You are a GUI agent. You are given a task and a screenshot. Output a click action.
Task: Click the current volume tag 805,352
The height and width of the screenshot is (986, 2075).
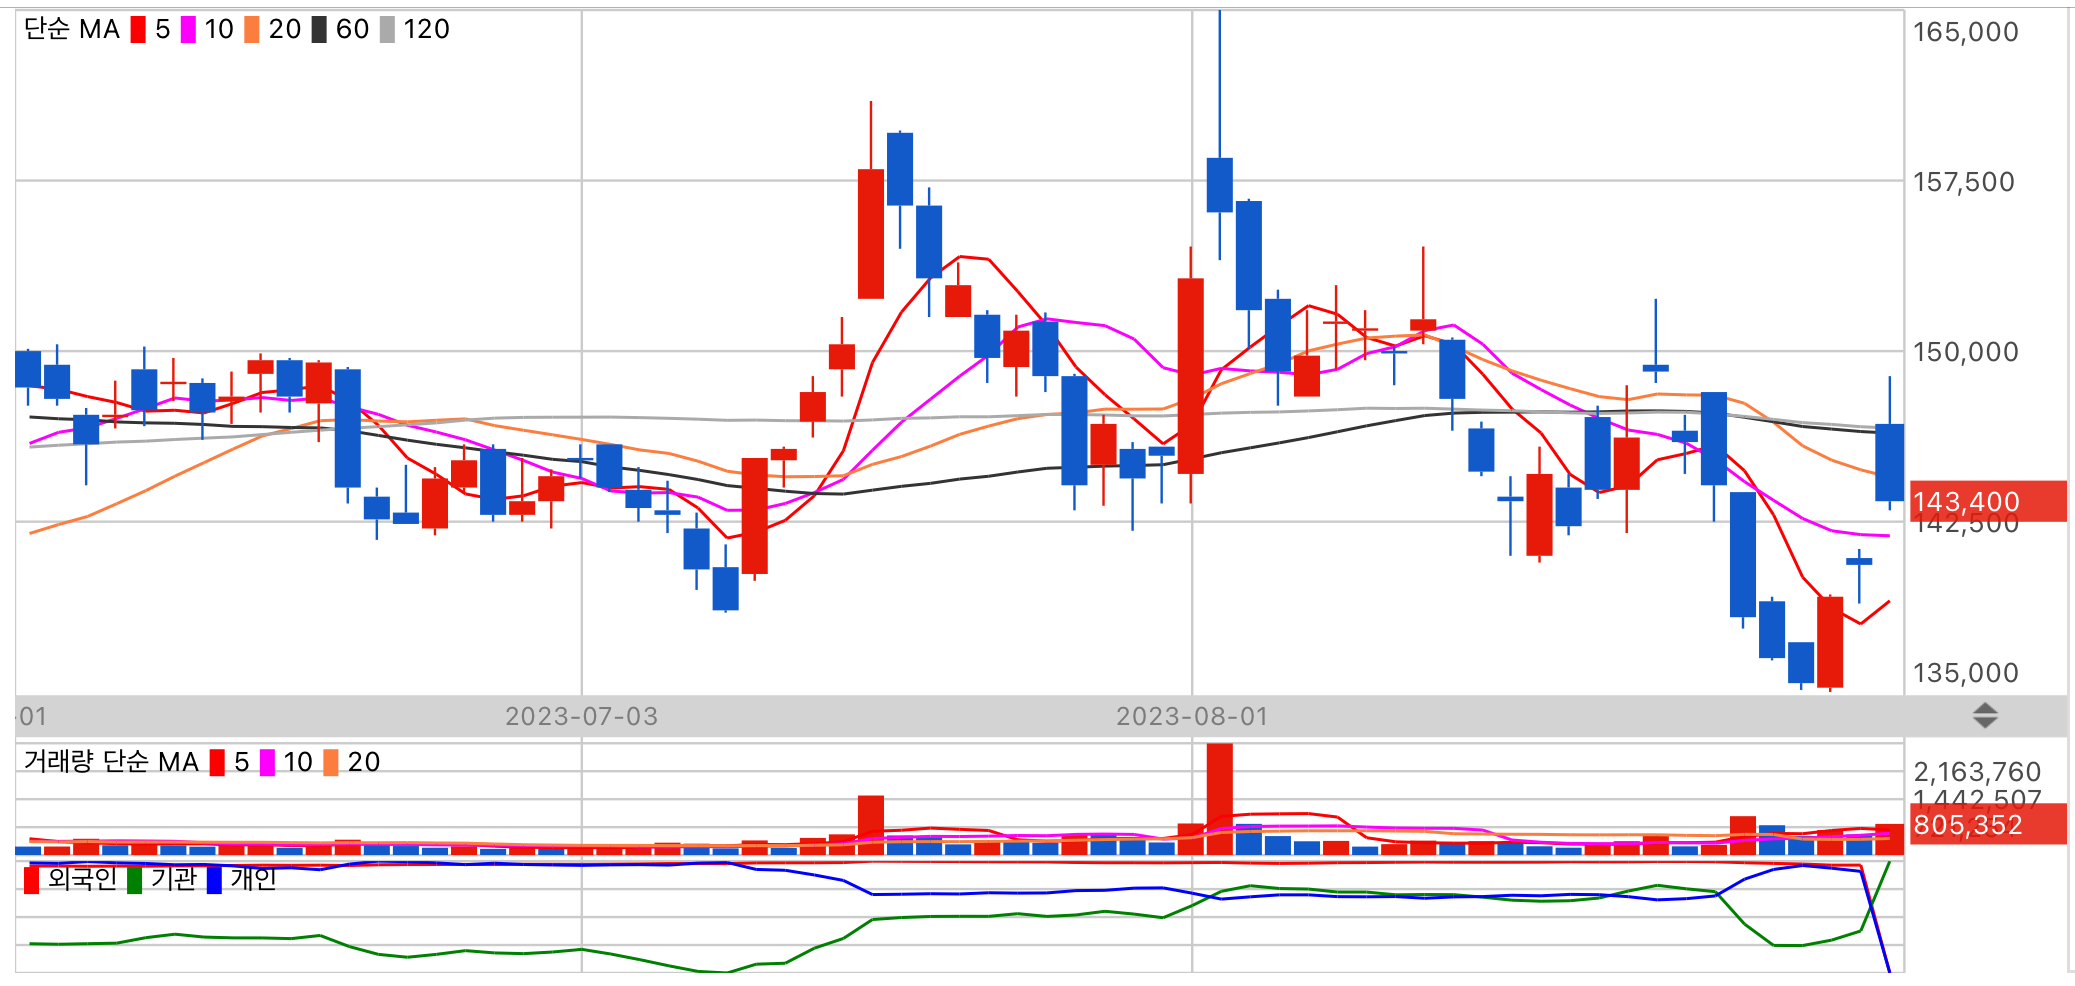[x=1988, y=825]
